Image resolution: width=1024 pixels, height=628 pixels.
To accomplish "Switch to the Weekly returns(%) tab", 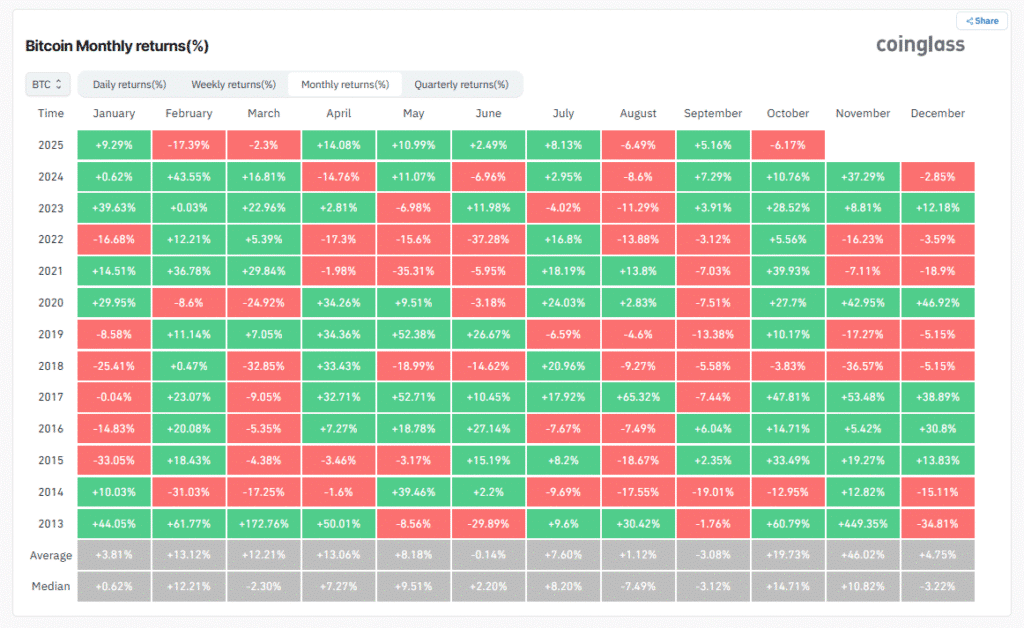I will (x=232, y=84).
